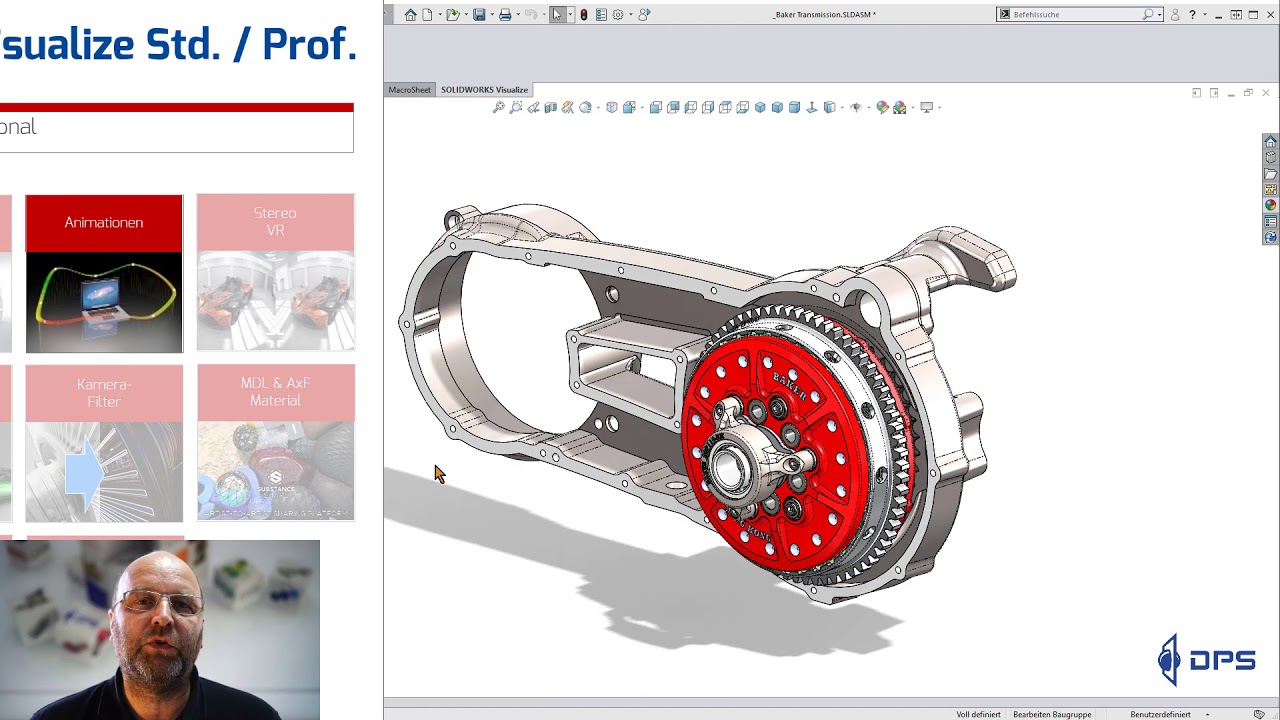The image size is (1280, 720).
Task: Save the Baker Transmission assembly
Action: [479, 15]
